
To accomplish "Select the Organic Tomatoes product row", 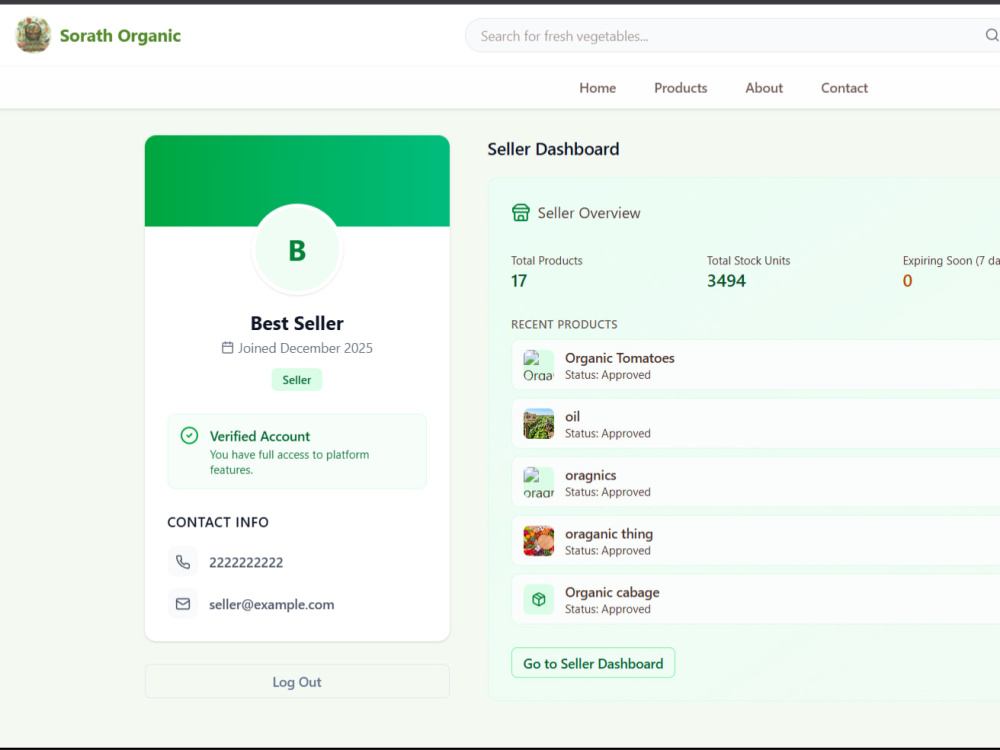I will [756, 365].
